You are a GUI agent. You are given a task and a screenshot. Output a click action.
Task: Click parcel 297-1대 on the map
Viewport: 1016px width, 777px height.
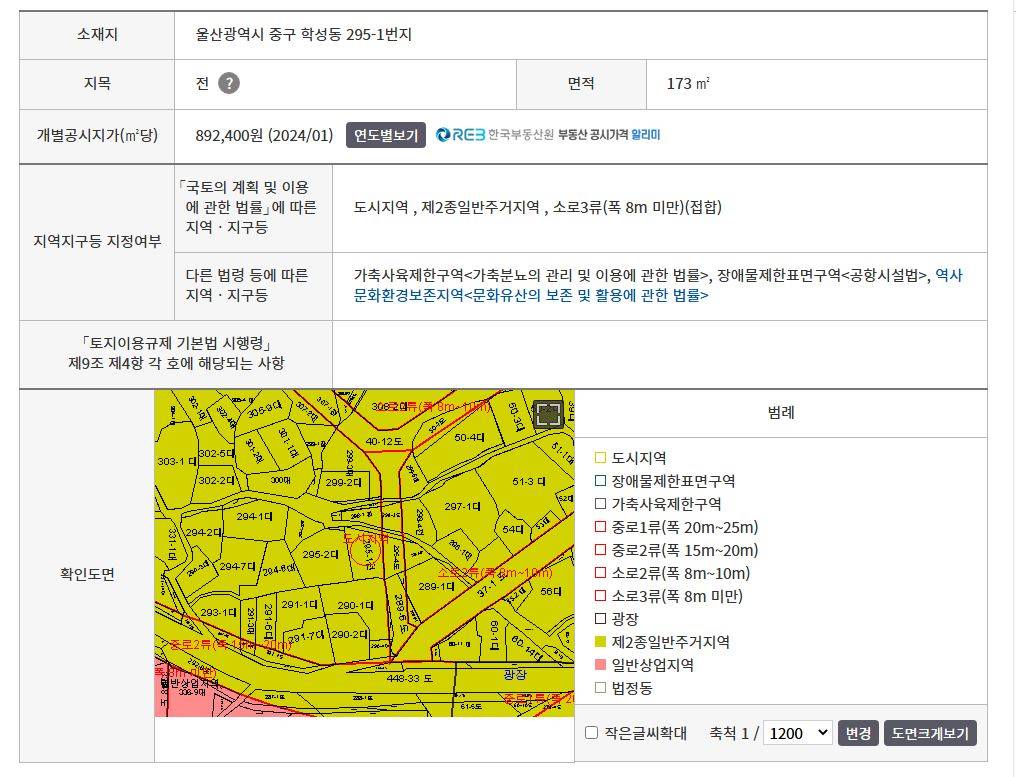pyautogui.click(x=462, y=506)
